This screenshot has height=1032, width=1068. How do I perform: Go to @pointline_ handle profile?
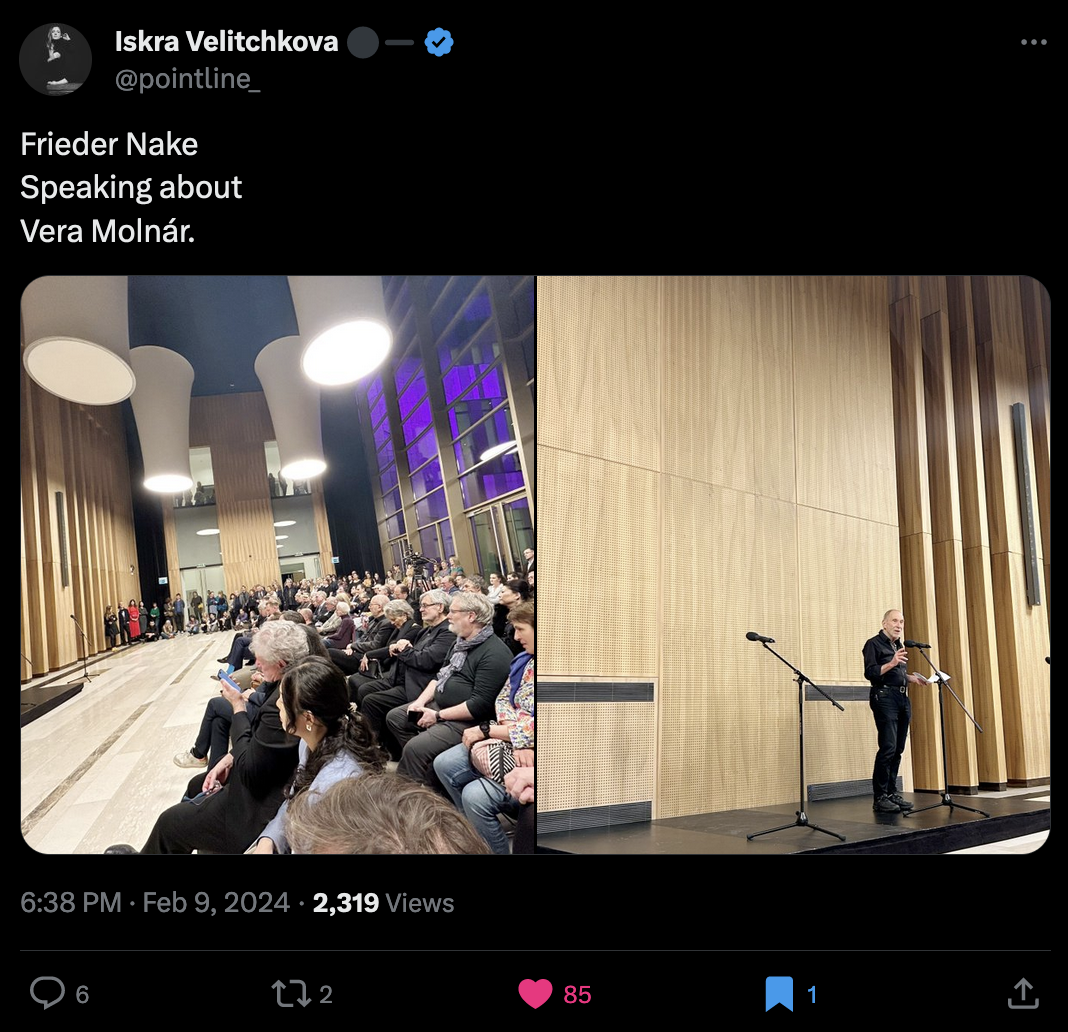[187, 80]
